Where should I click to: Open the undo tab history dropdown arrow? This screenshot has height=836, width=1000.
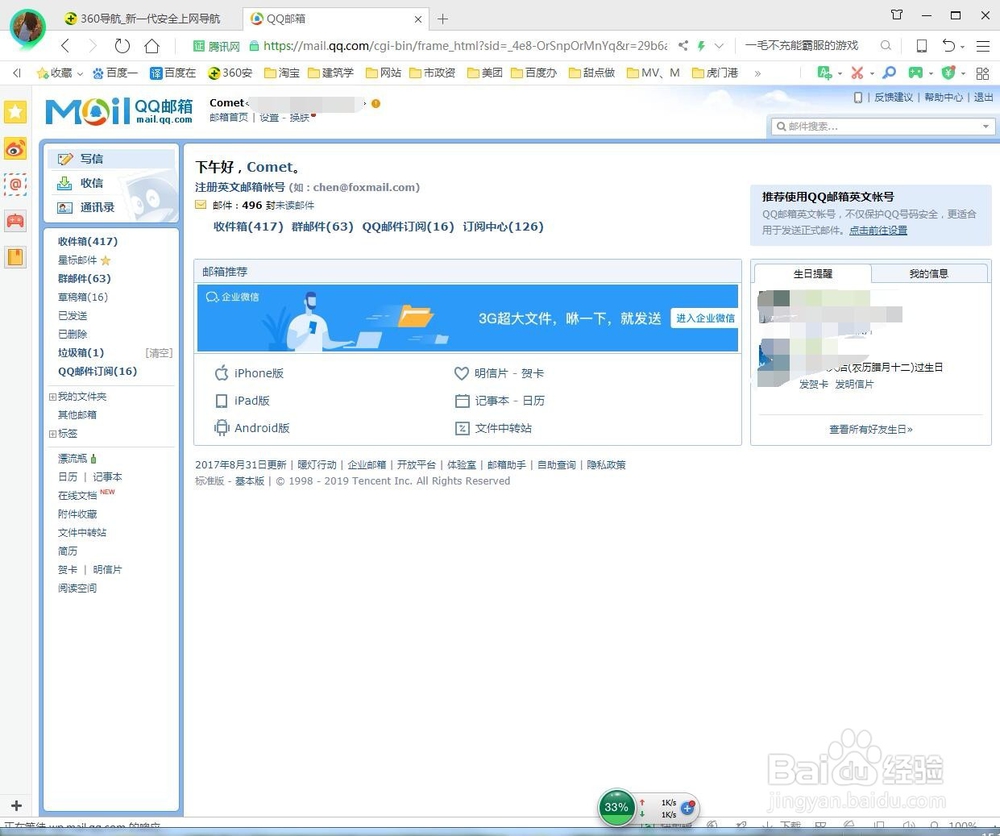(x=962, y=47)
